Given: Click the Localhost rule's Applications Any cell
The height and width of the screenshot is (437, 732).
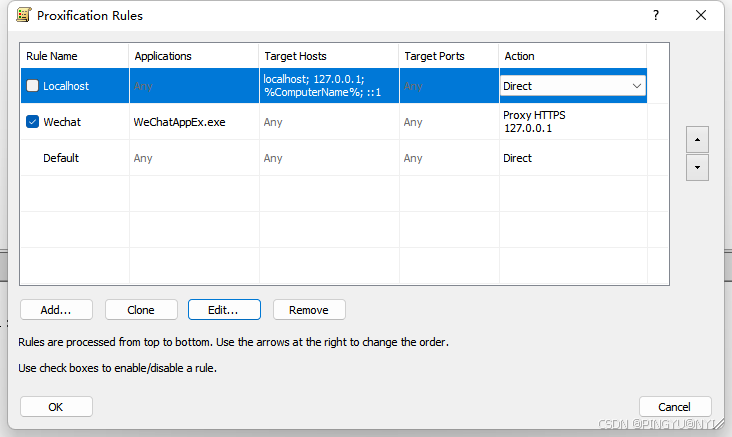Looking at the screenshot, I should tap(194, 86).
